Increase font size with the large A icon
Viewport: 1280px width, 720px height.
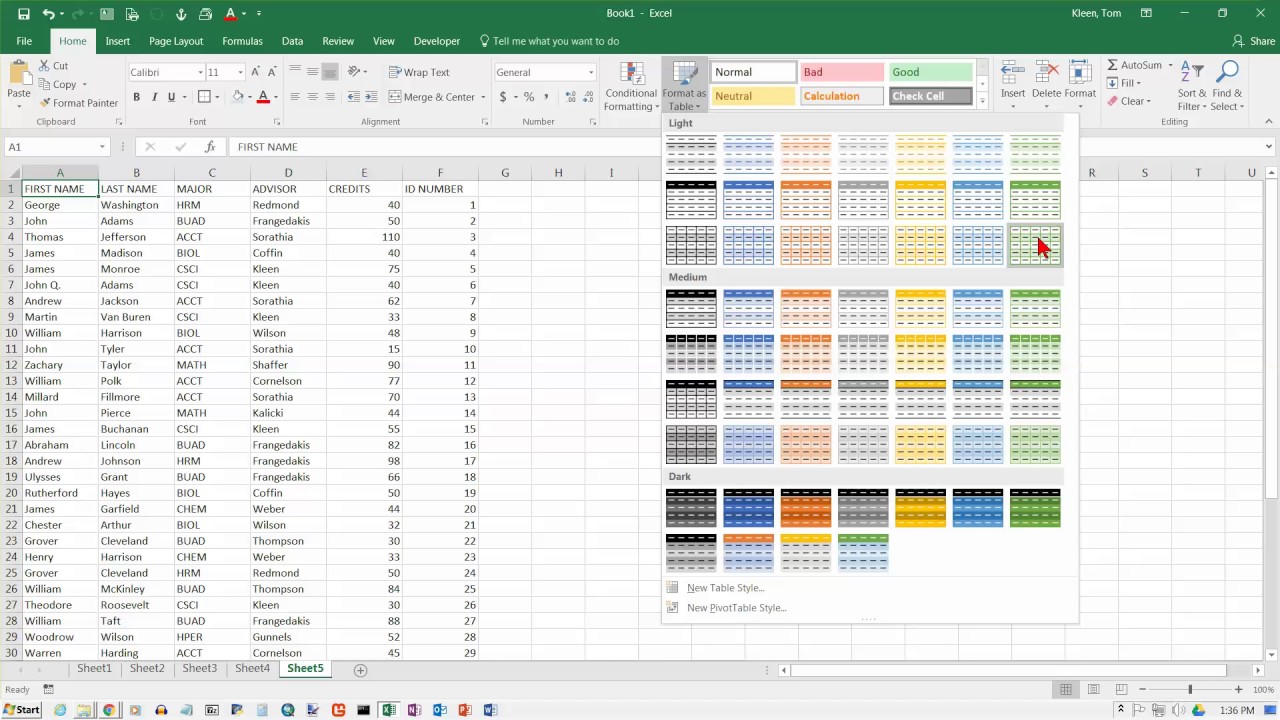pos(256,72)
